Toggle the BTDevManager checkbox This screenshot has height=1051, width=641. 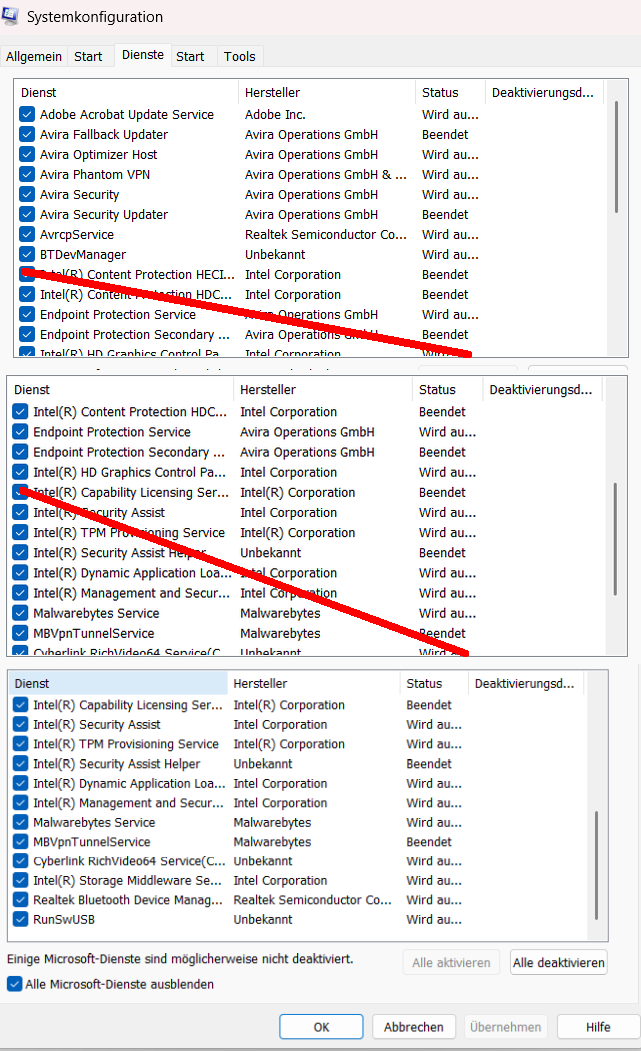[27, 255]
